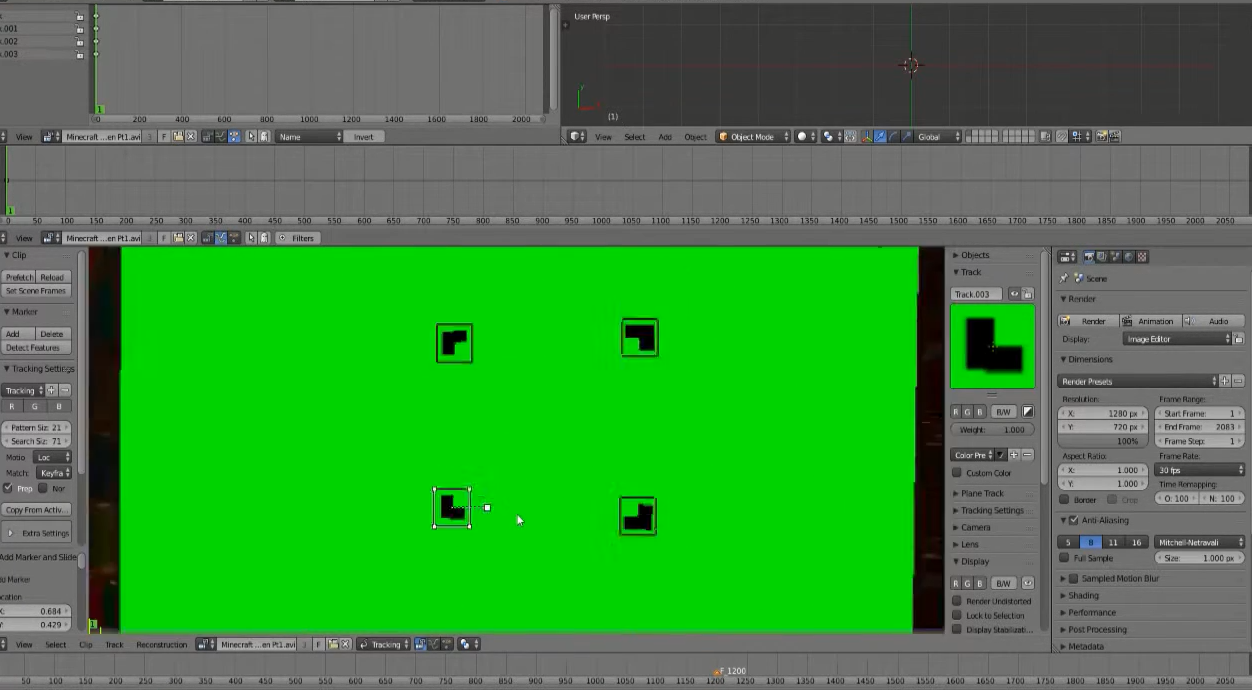The image size is (1252, 690).
Task: Open the Add menu in 3D view header
Action: tap(665, 136)
